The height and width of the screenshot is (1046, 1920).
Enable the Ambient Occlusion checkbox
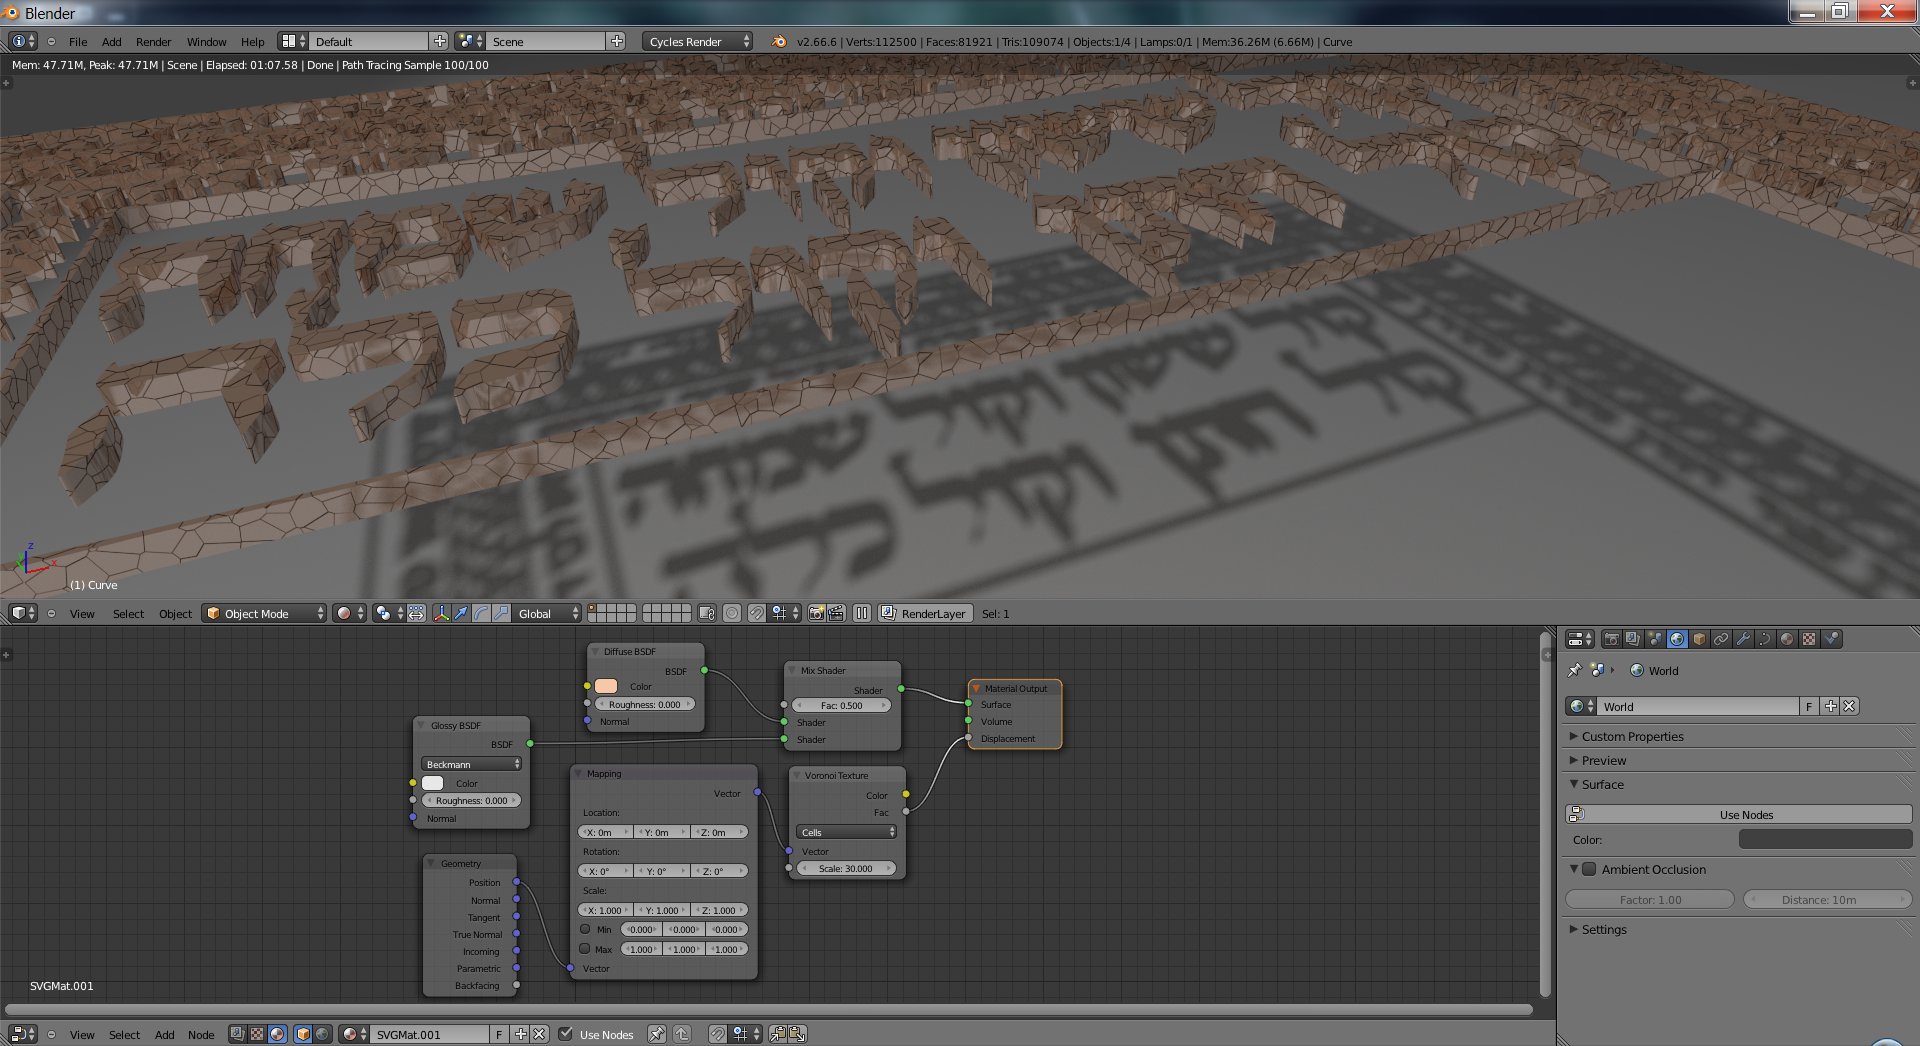click(x=1589, y=869)
